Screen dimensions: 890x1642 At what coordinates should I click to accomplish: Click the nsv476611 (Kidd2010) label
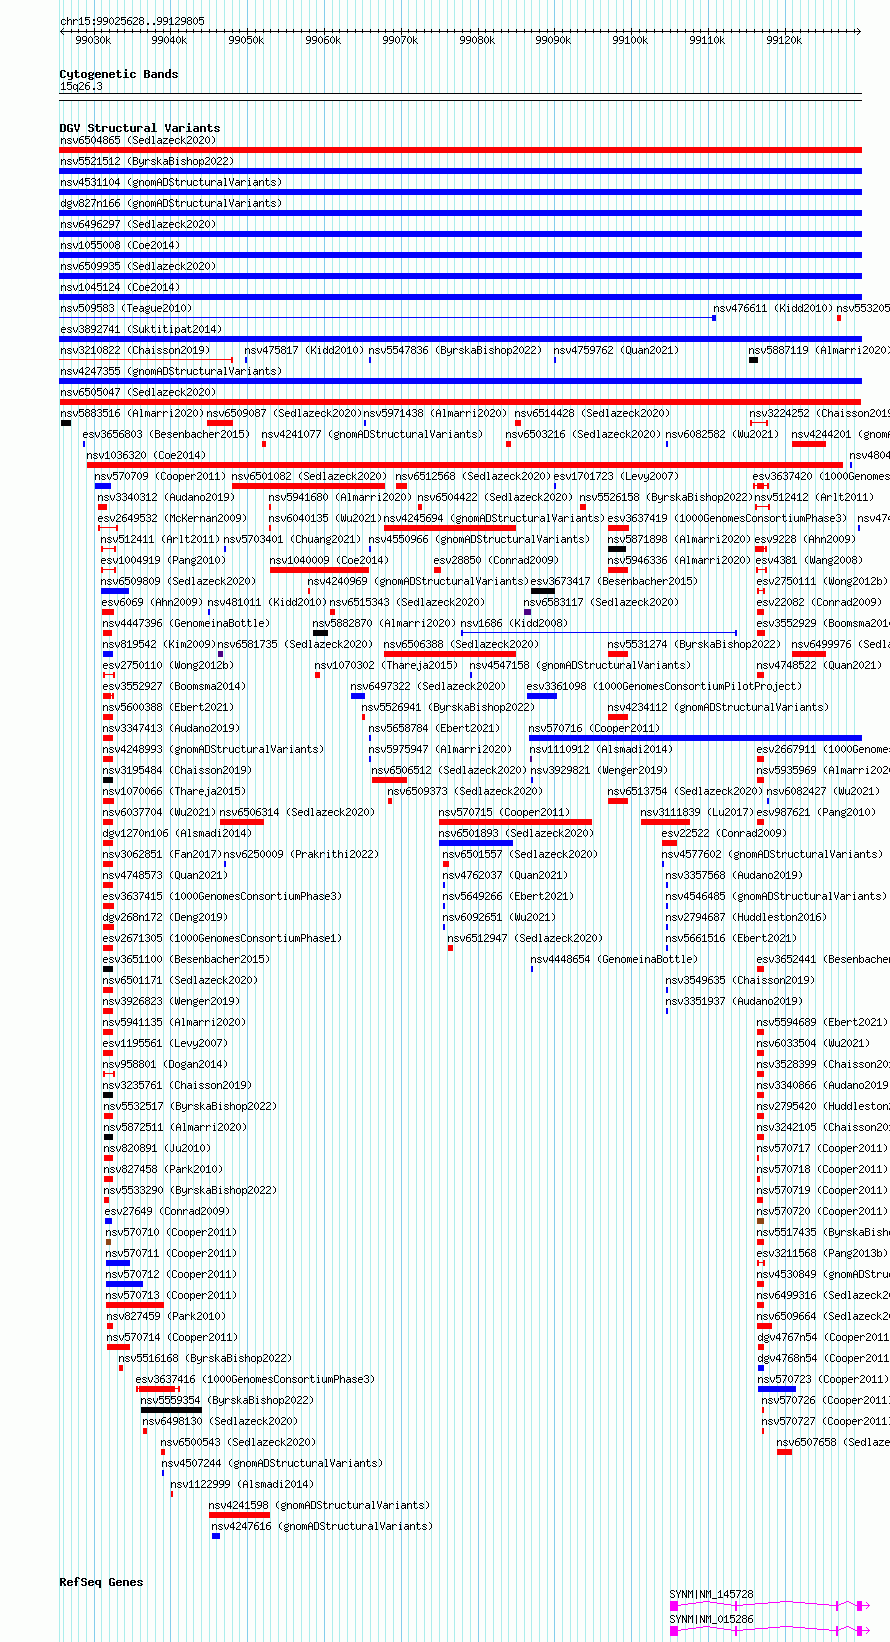coord(772,308)
